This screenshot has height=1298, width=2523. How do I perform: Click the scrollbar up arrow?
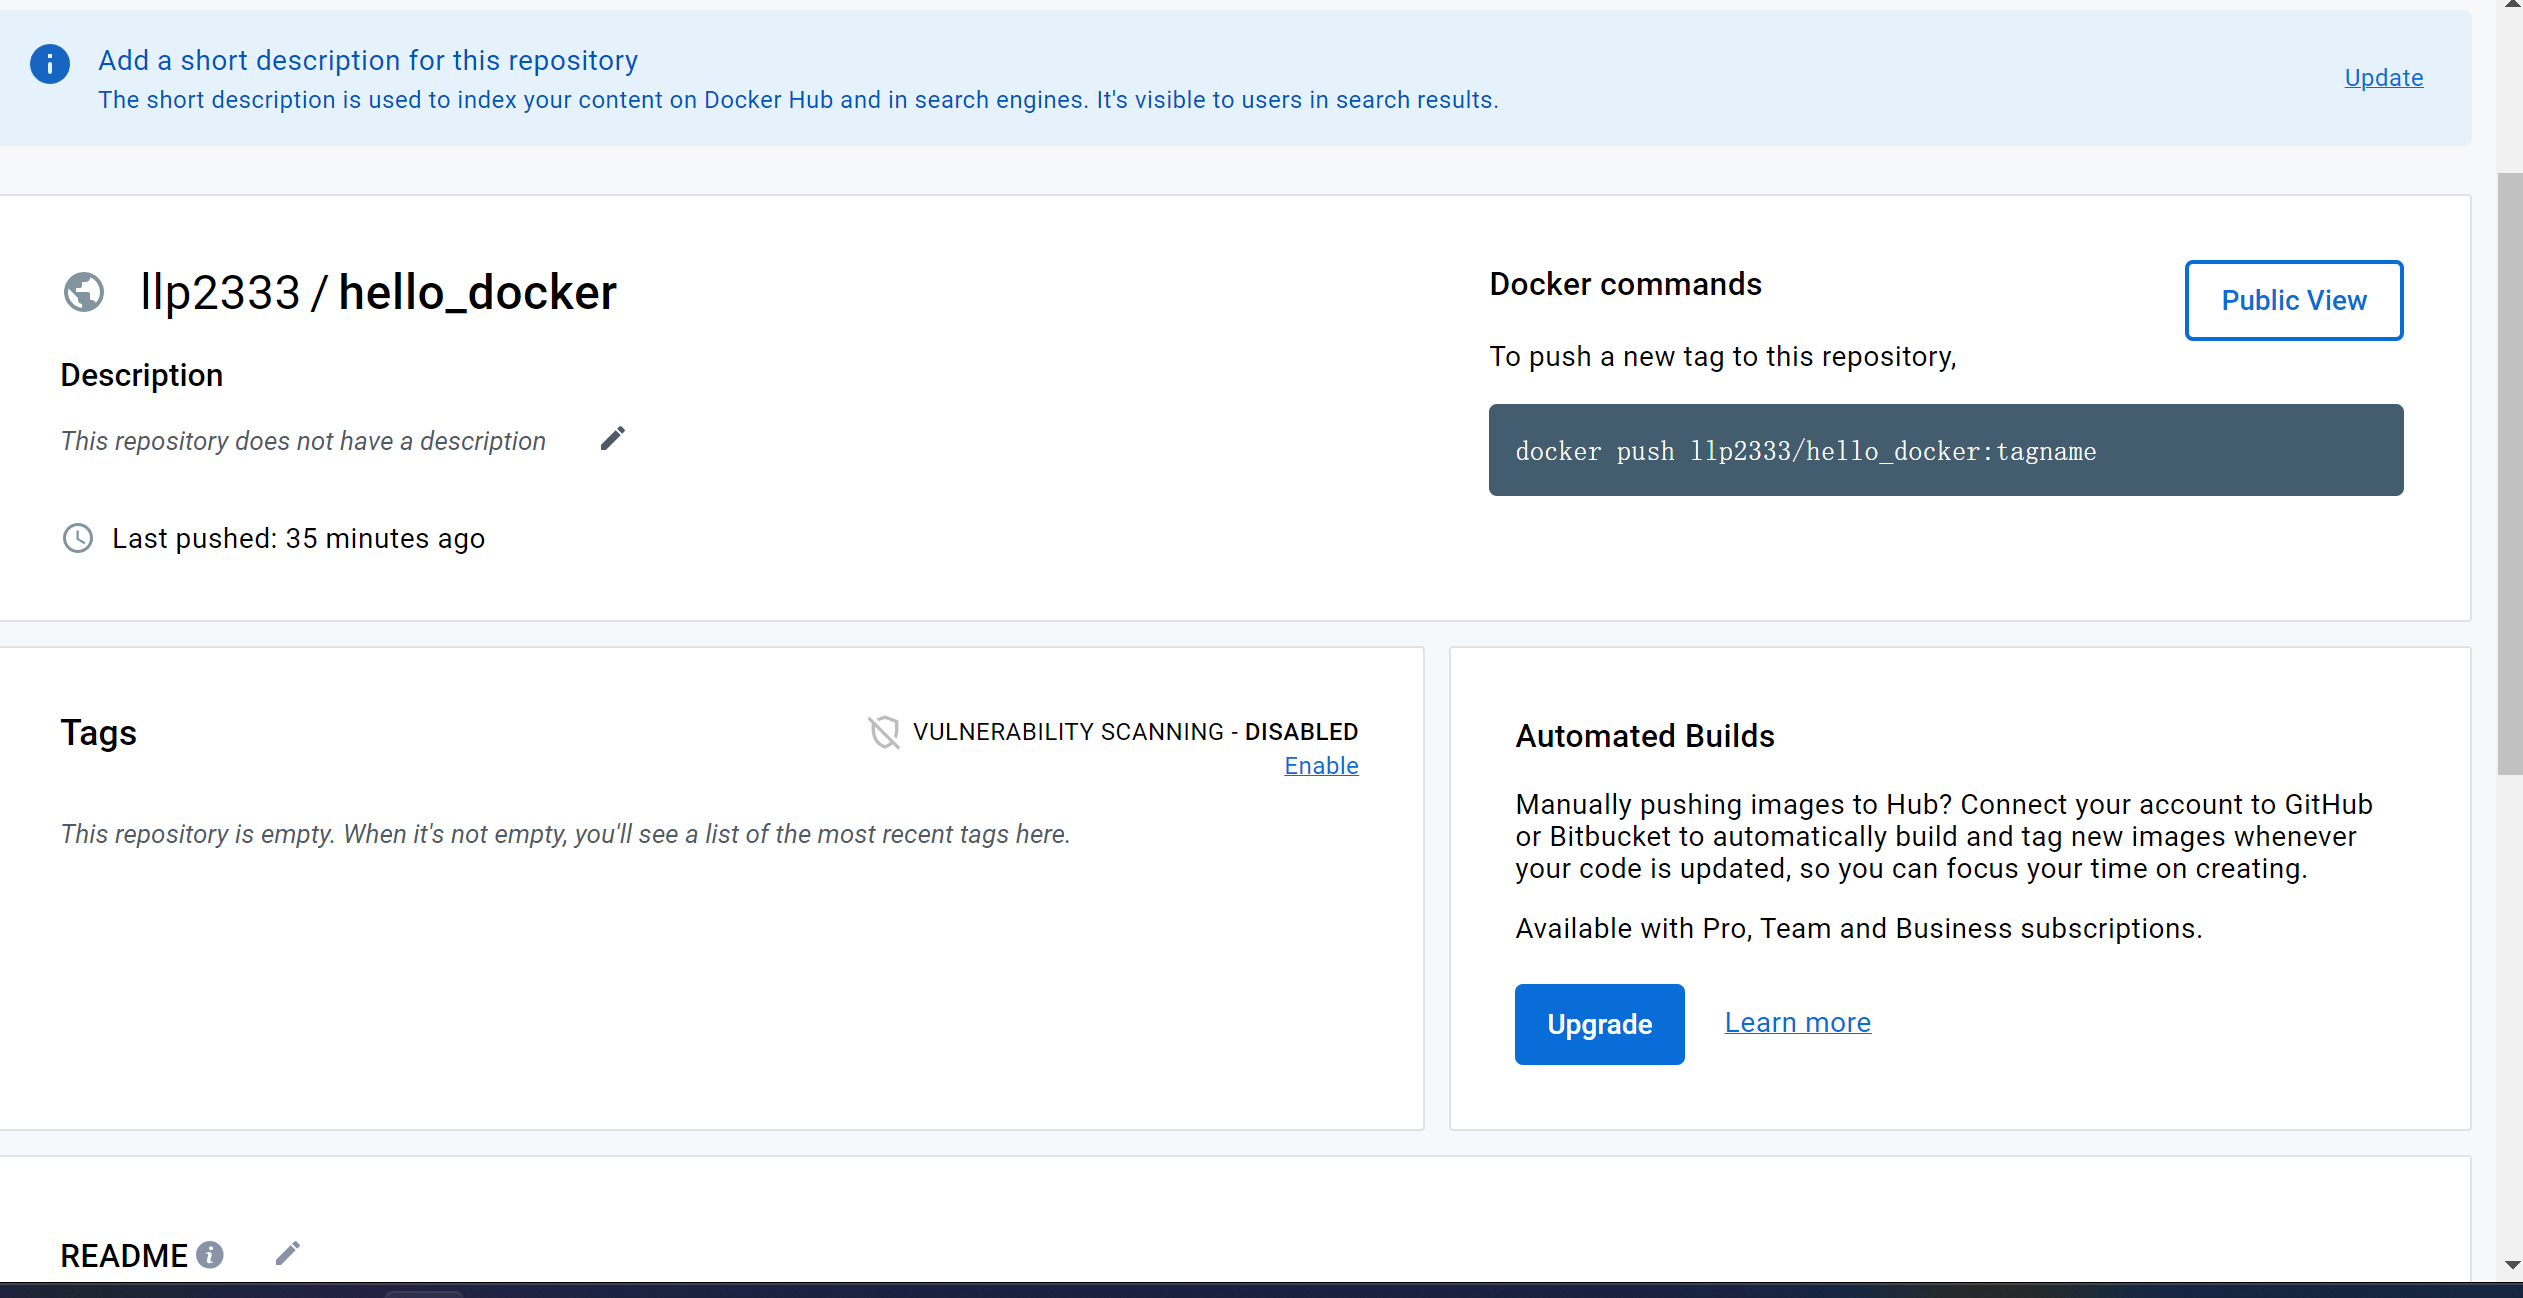click(x=2512, y=5)
